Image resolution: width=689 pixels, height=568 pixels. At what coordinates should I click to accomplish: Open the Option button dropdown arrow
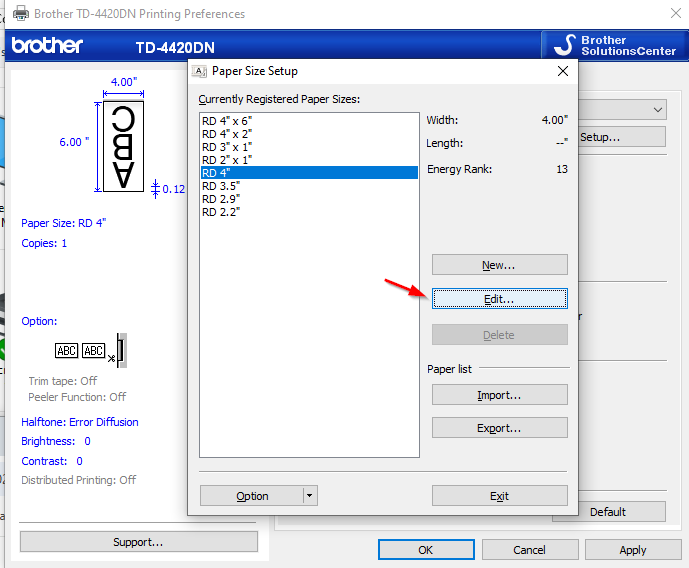(x=310, y=496)
